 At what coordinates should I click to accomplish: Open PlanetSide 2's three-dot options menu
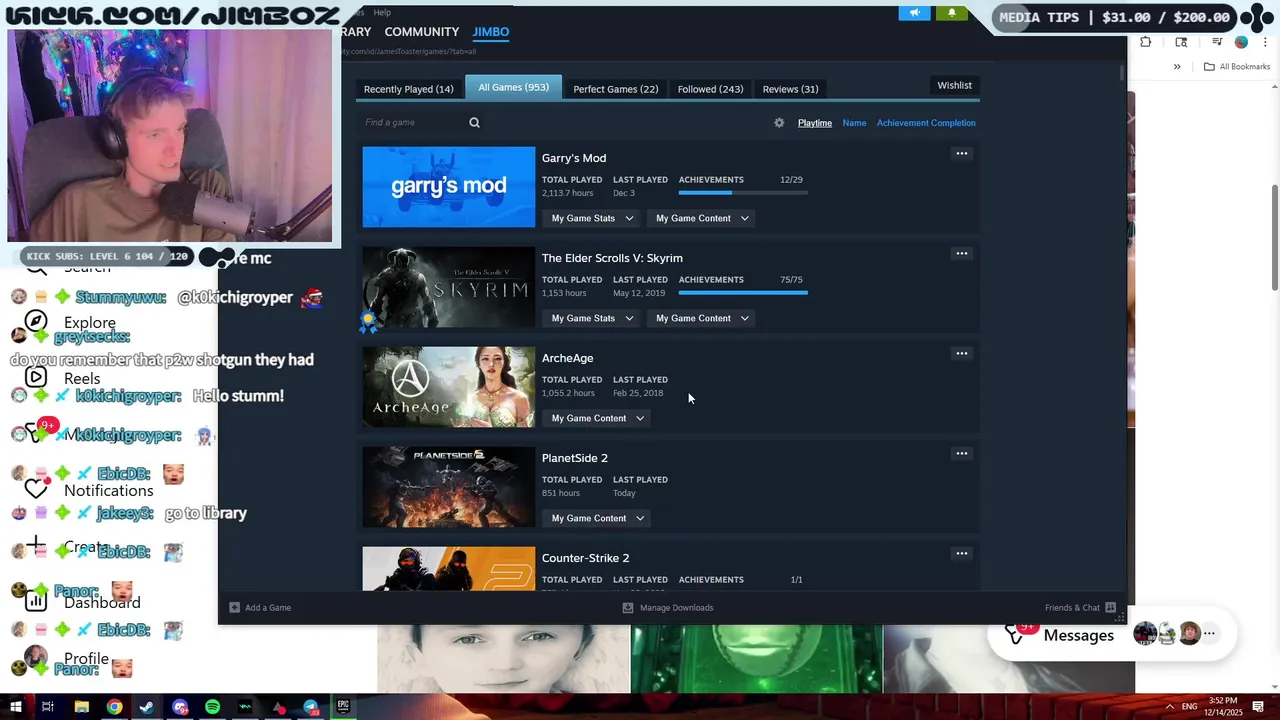[961, 454]
